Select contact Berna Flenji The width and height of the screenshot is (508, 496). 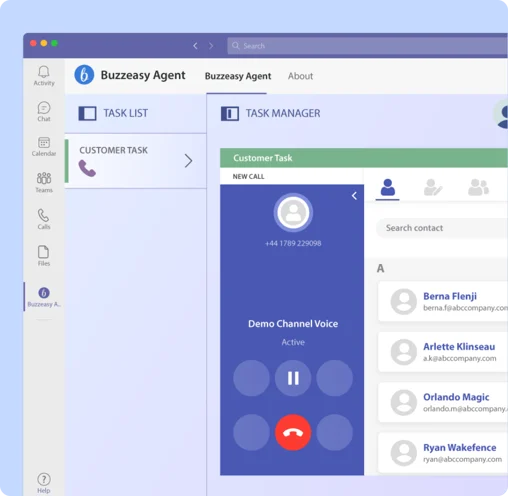[x=443, y=301]
